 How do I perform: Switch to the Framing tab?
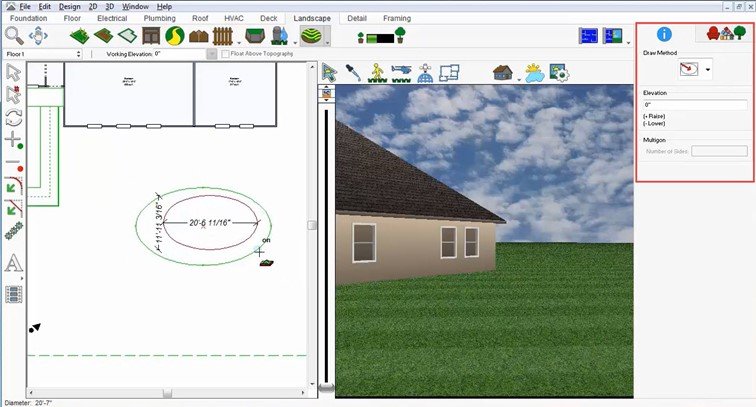(x=397, y=18)
